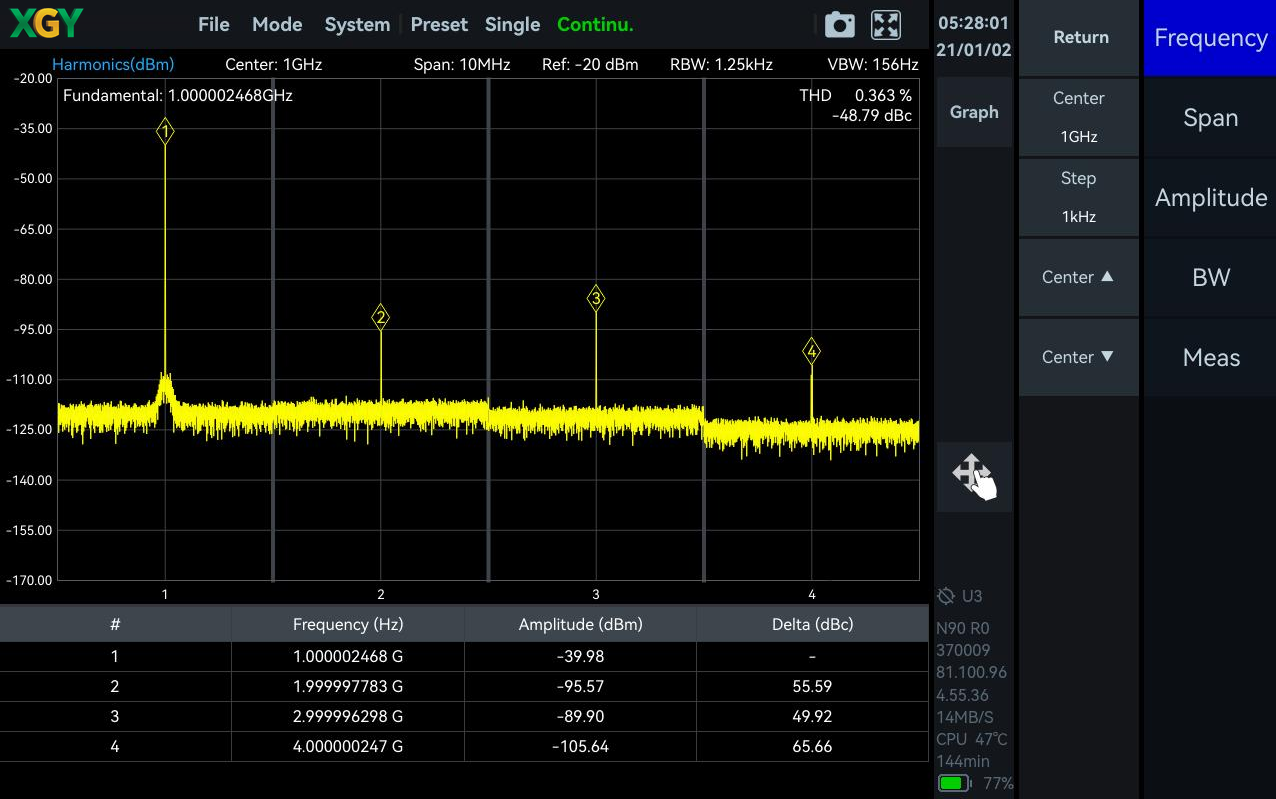Click the Span: 10MHz readout
The height and width of the screenshot is (799, 1276).
[462, 65]
